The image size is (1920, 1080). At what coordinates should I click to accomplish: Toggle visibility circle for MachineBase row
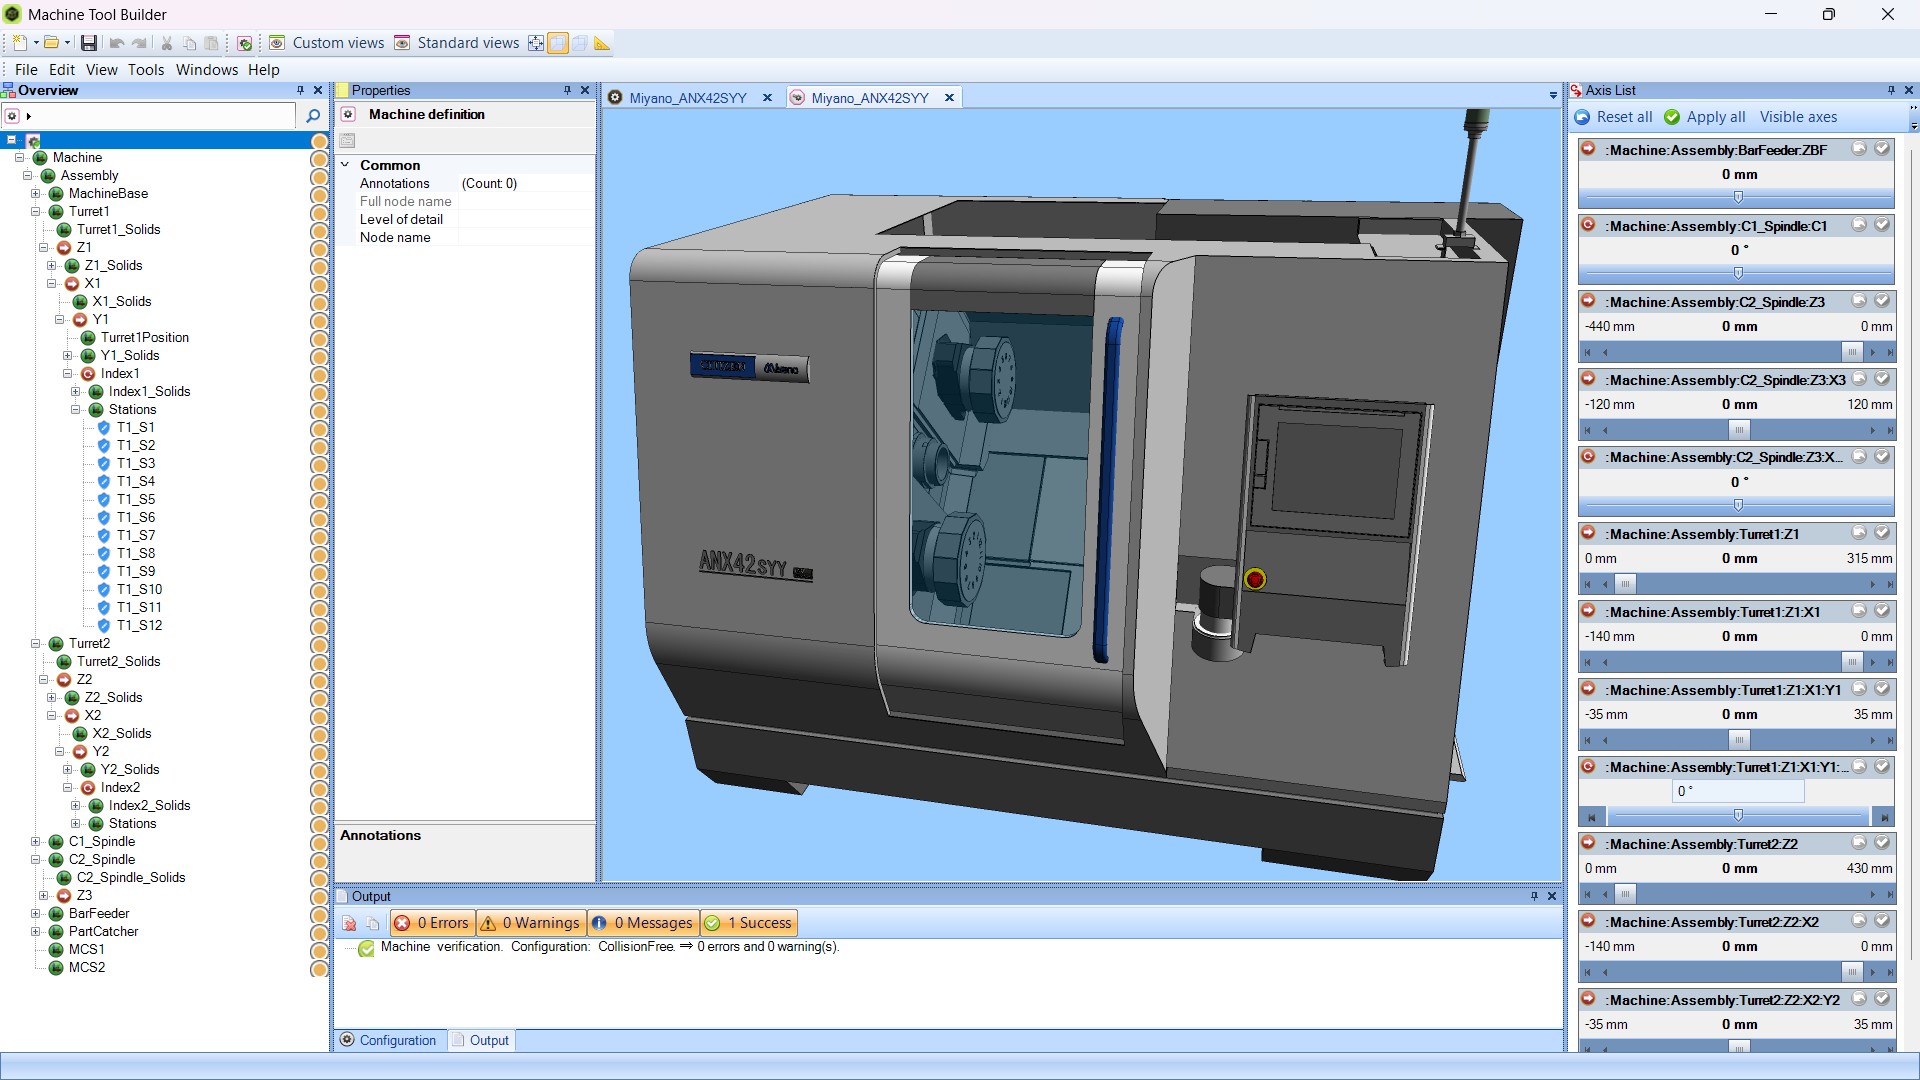pos(319,194)
